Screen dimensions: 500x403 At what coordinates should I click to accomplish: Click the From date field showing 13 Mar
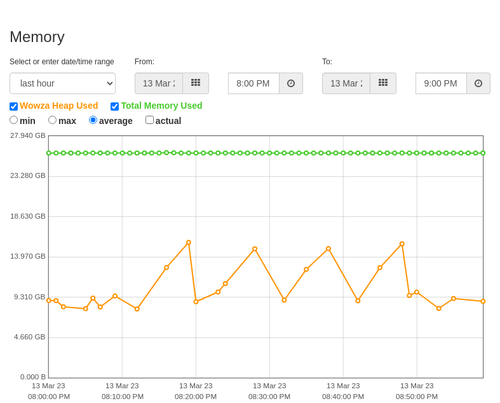coord(159,83)
